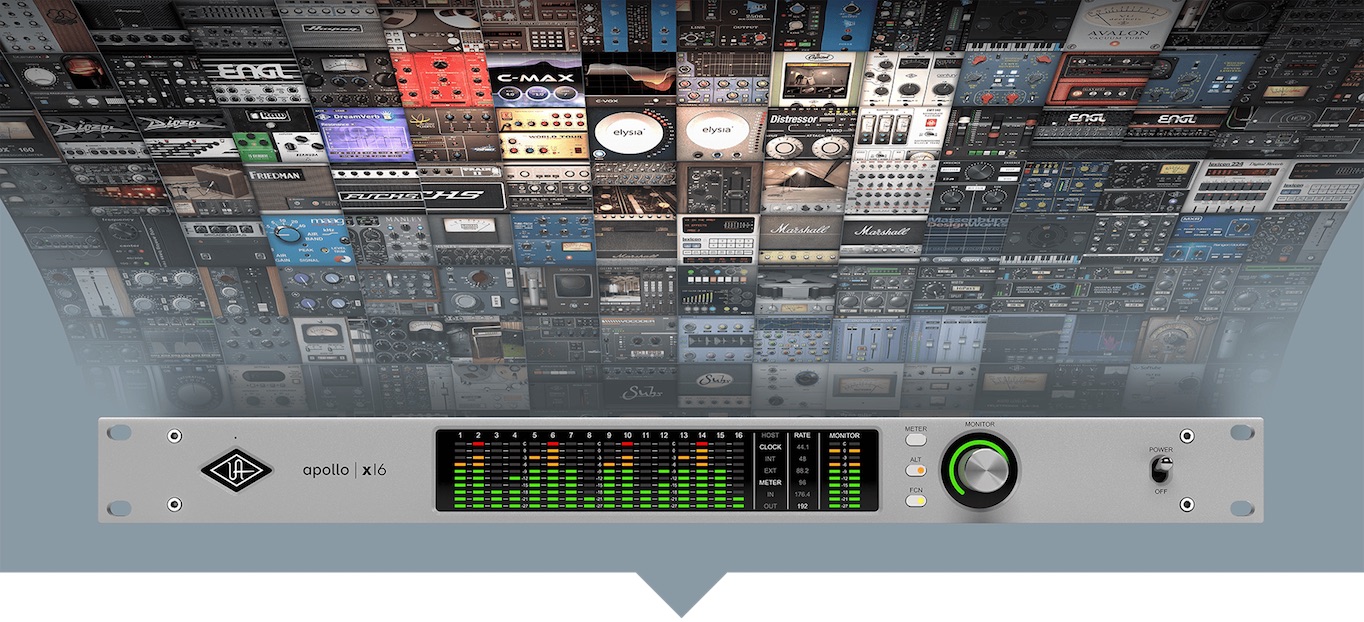Open the DreamVerb plugin thumbnail

click(364, 134)
